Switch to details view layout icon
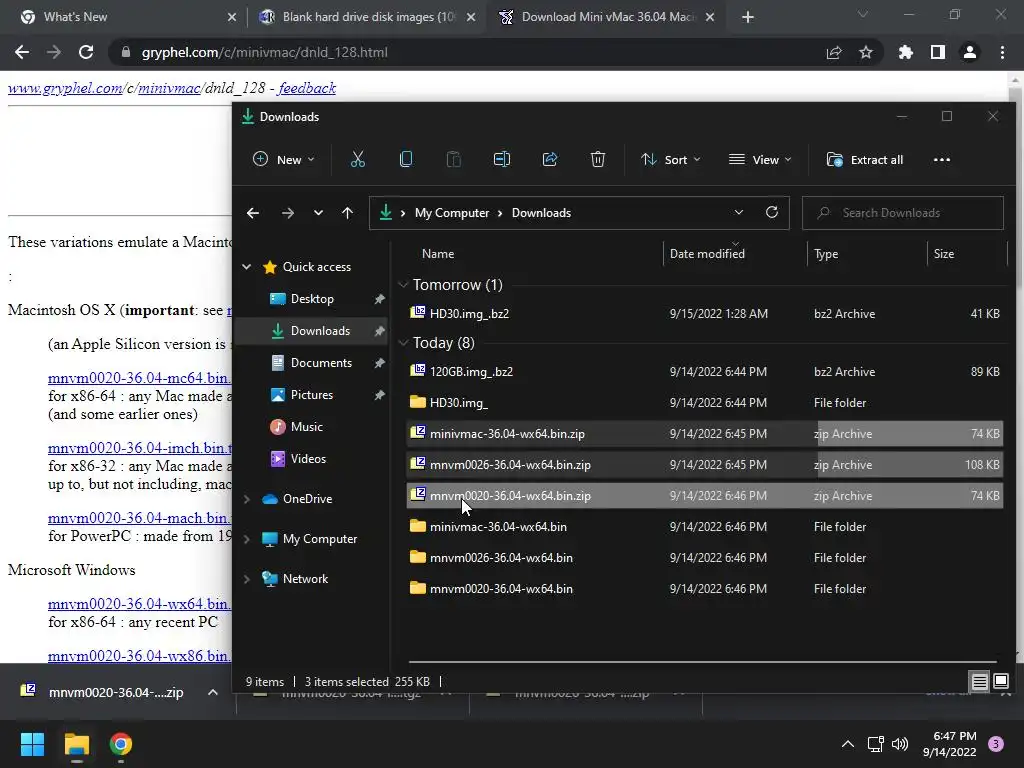The width and height of the screenshot is (1024, 768). 979,682
